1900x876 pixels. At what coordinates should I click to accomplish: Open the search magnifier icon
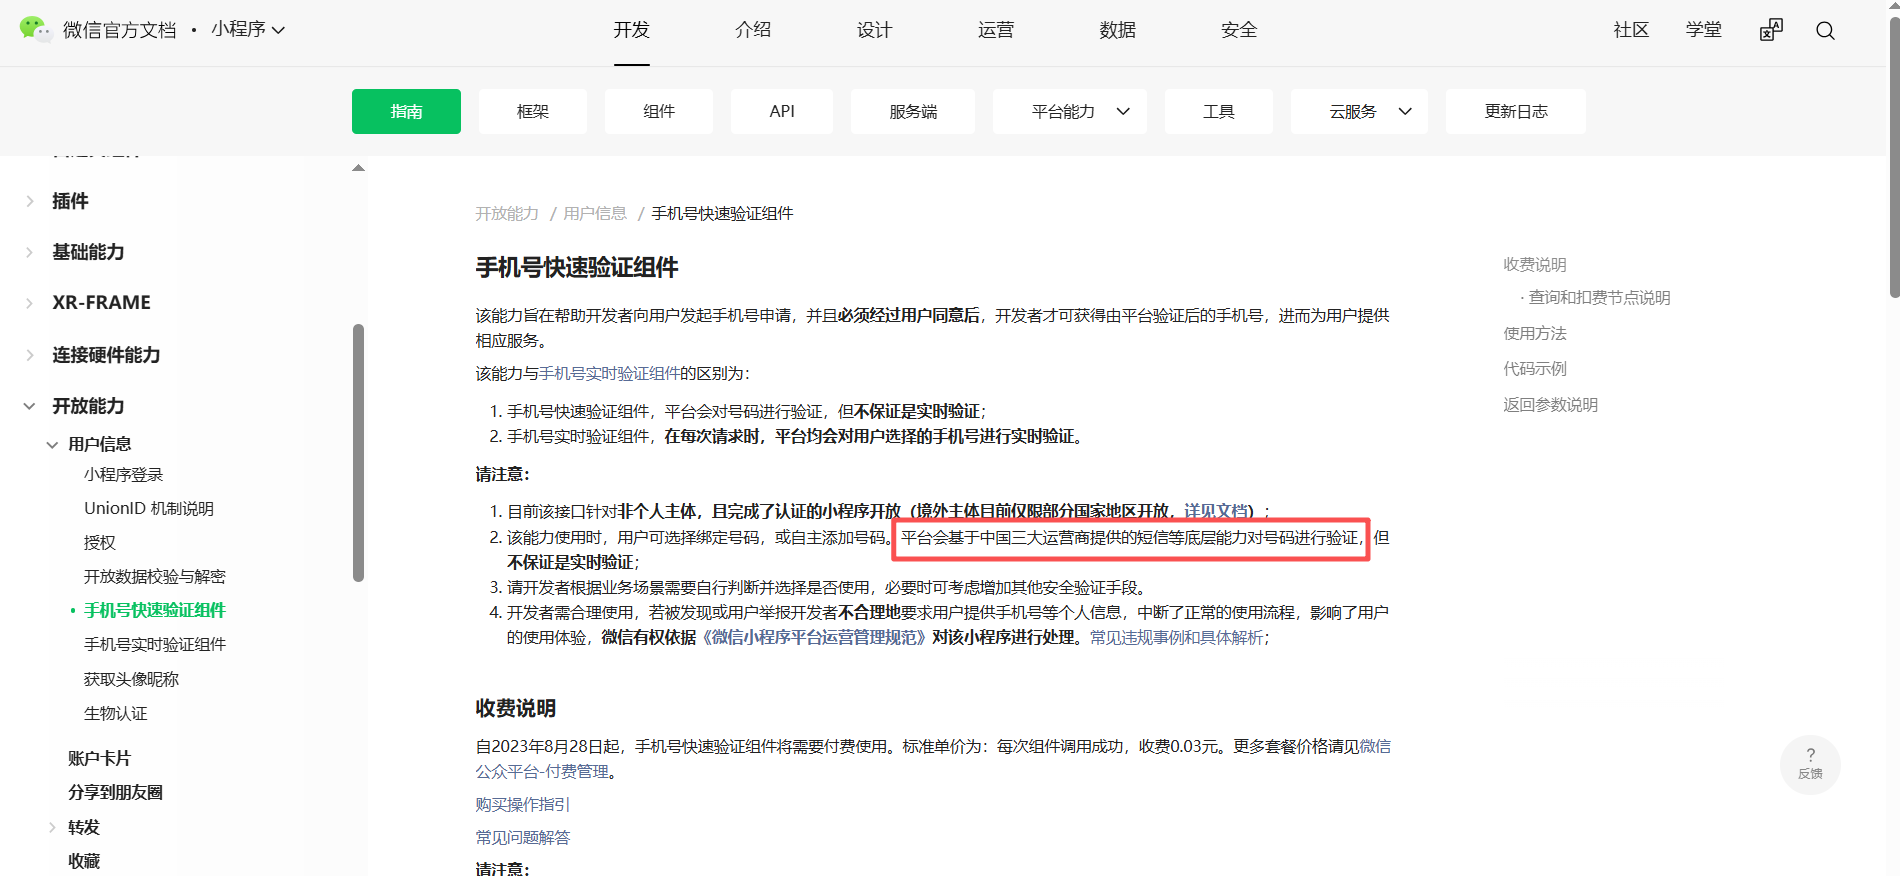tap(1825, 30)
